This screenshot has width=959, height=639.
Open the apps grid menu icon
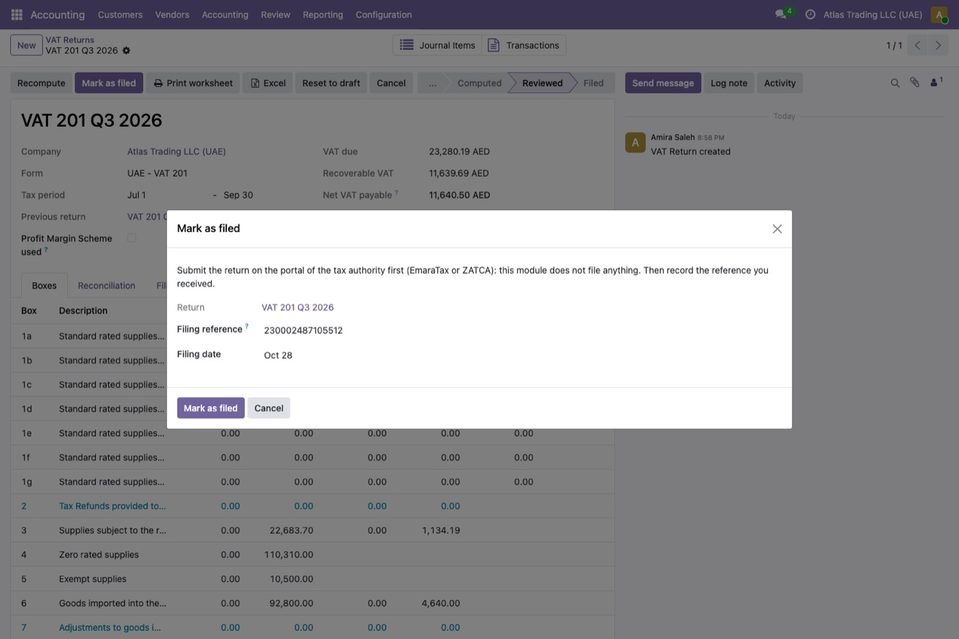click(x=17, y=14)
